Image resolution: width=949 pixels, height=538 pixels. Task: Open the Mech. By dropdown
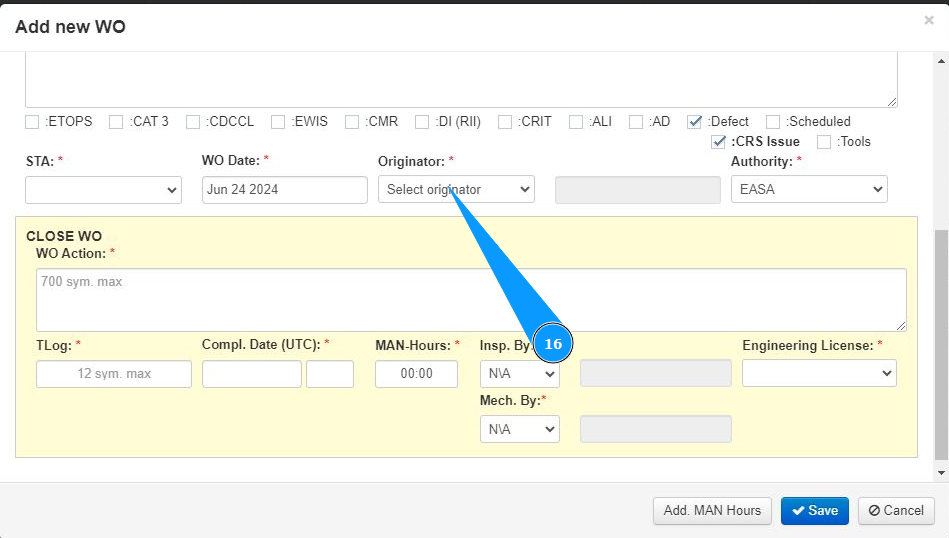pos(519,429)
